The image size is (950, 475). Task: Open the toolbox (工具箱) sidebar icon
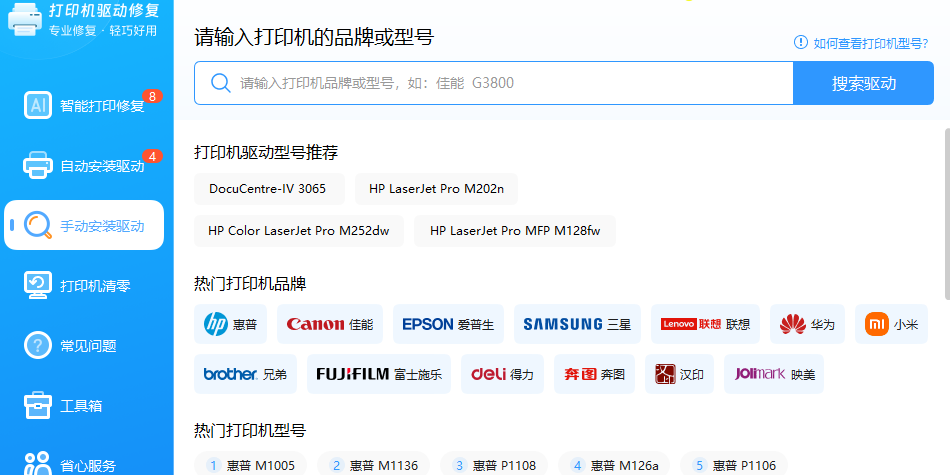[x=38, y=406]
